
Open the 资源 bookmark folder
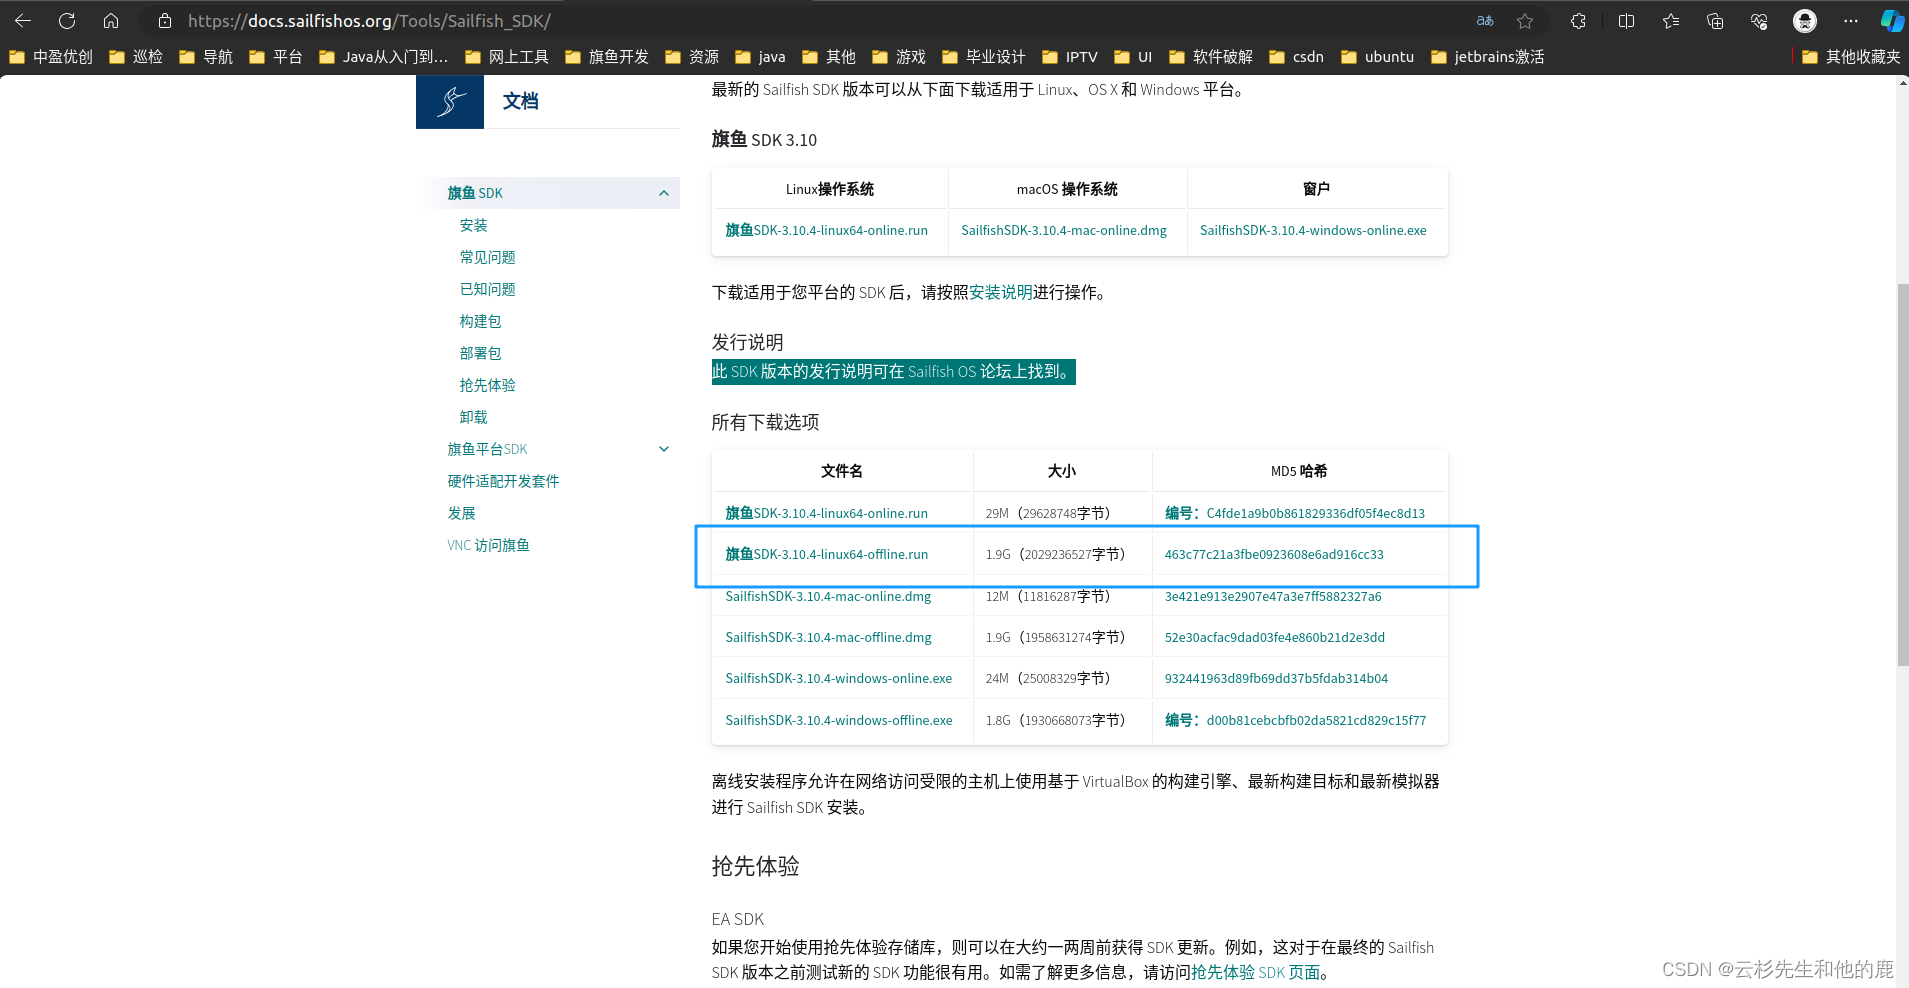click(x=692, y=57)
